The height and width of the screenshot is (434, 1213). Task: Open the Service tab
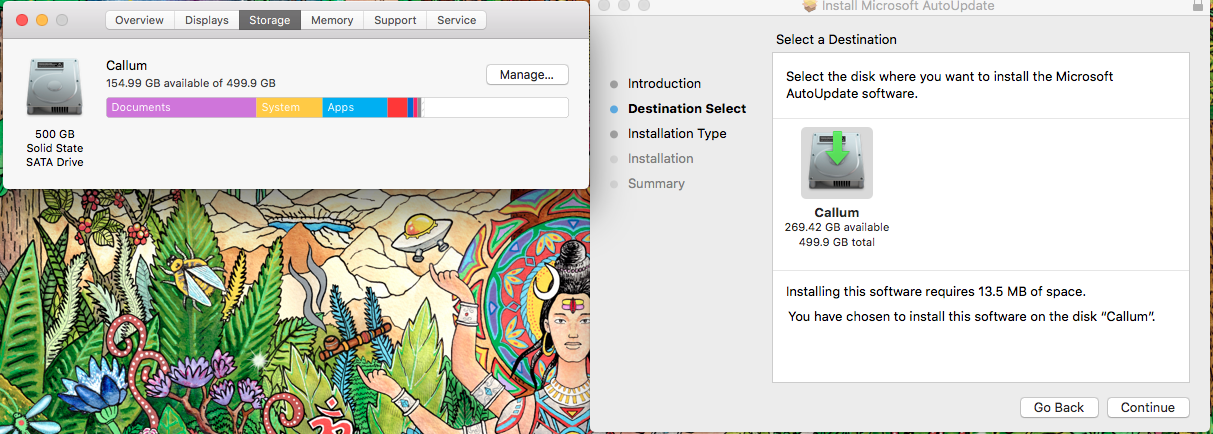457,20
